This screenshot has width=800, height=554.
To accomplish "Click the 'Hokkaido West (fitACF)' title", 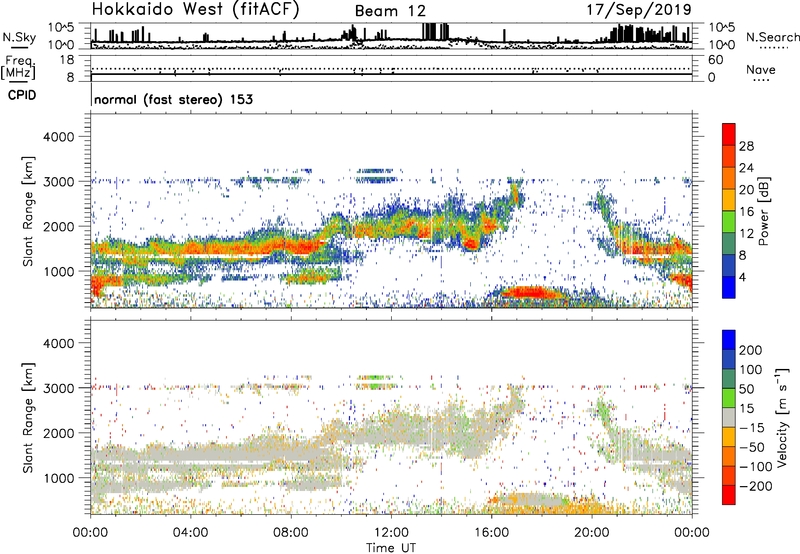I will (195, 10).
